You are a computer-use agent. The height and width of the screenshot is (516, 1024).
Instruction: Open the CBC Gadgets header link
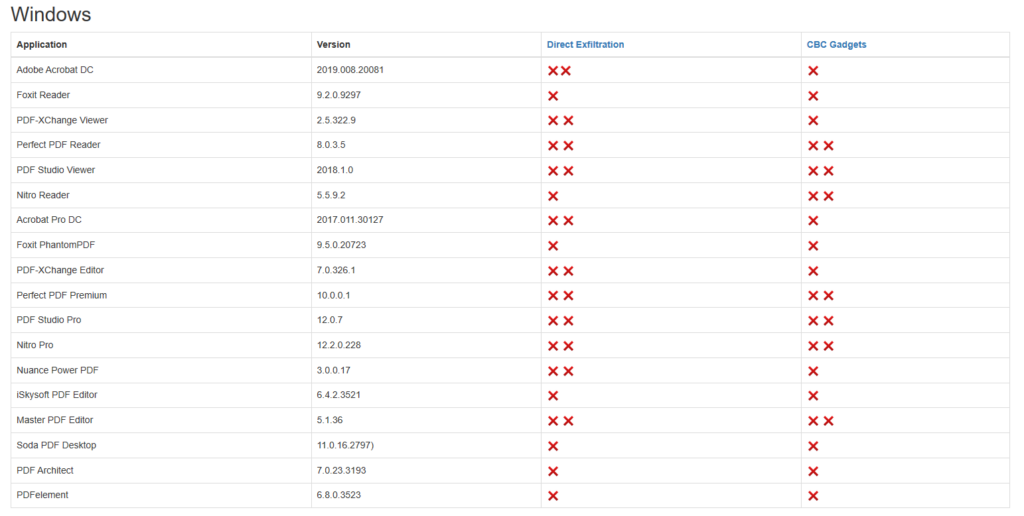point(836,45)
